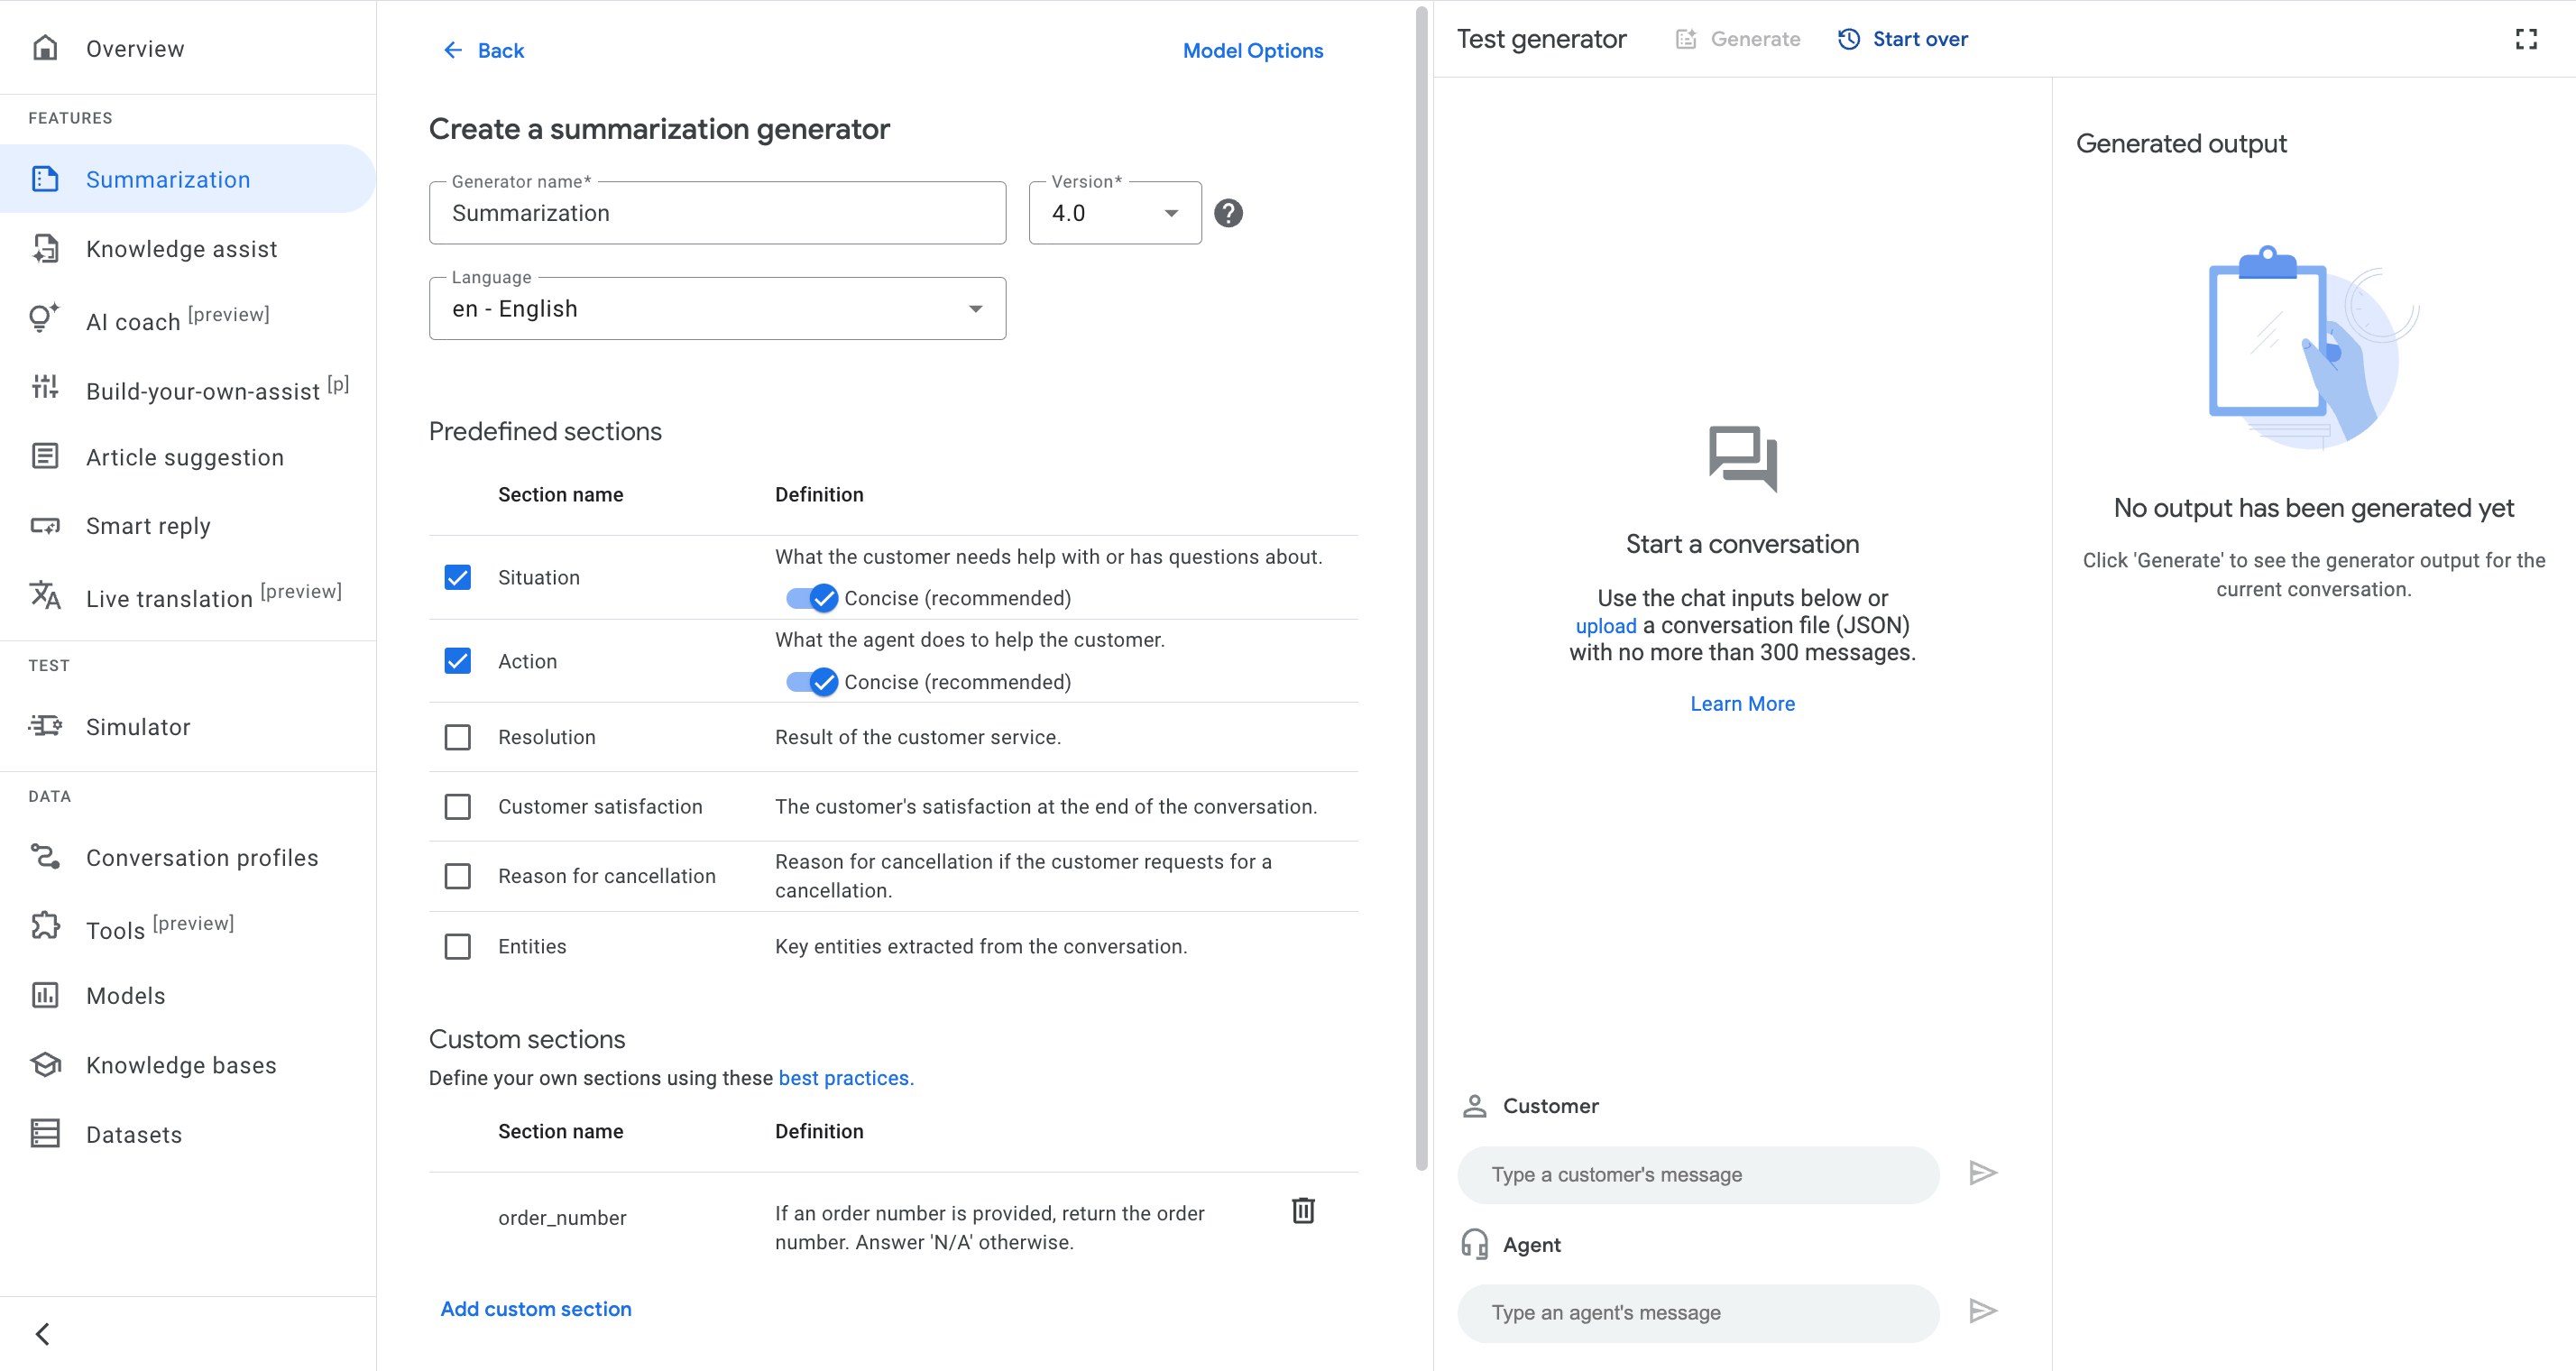Uncheck the Situation section checkbox
Viewport: 2576px width, 1371px height.
coord(458,578)
